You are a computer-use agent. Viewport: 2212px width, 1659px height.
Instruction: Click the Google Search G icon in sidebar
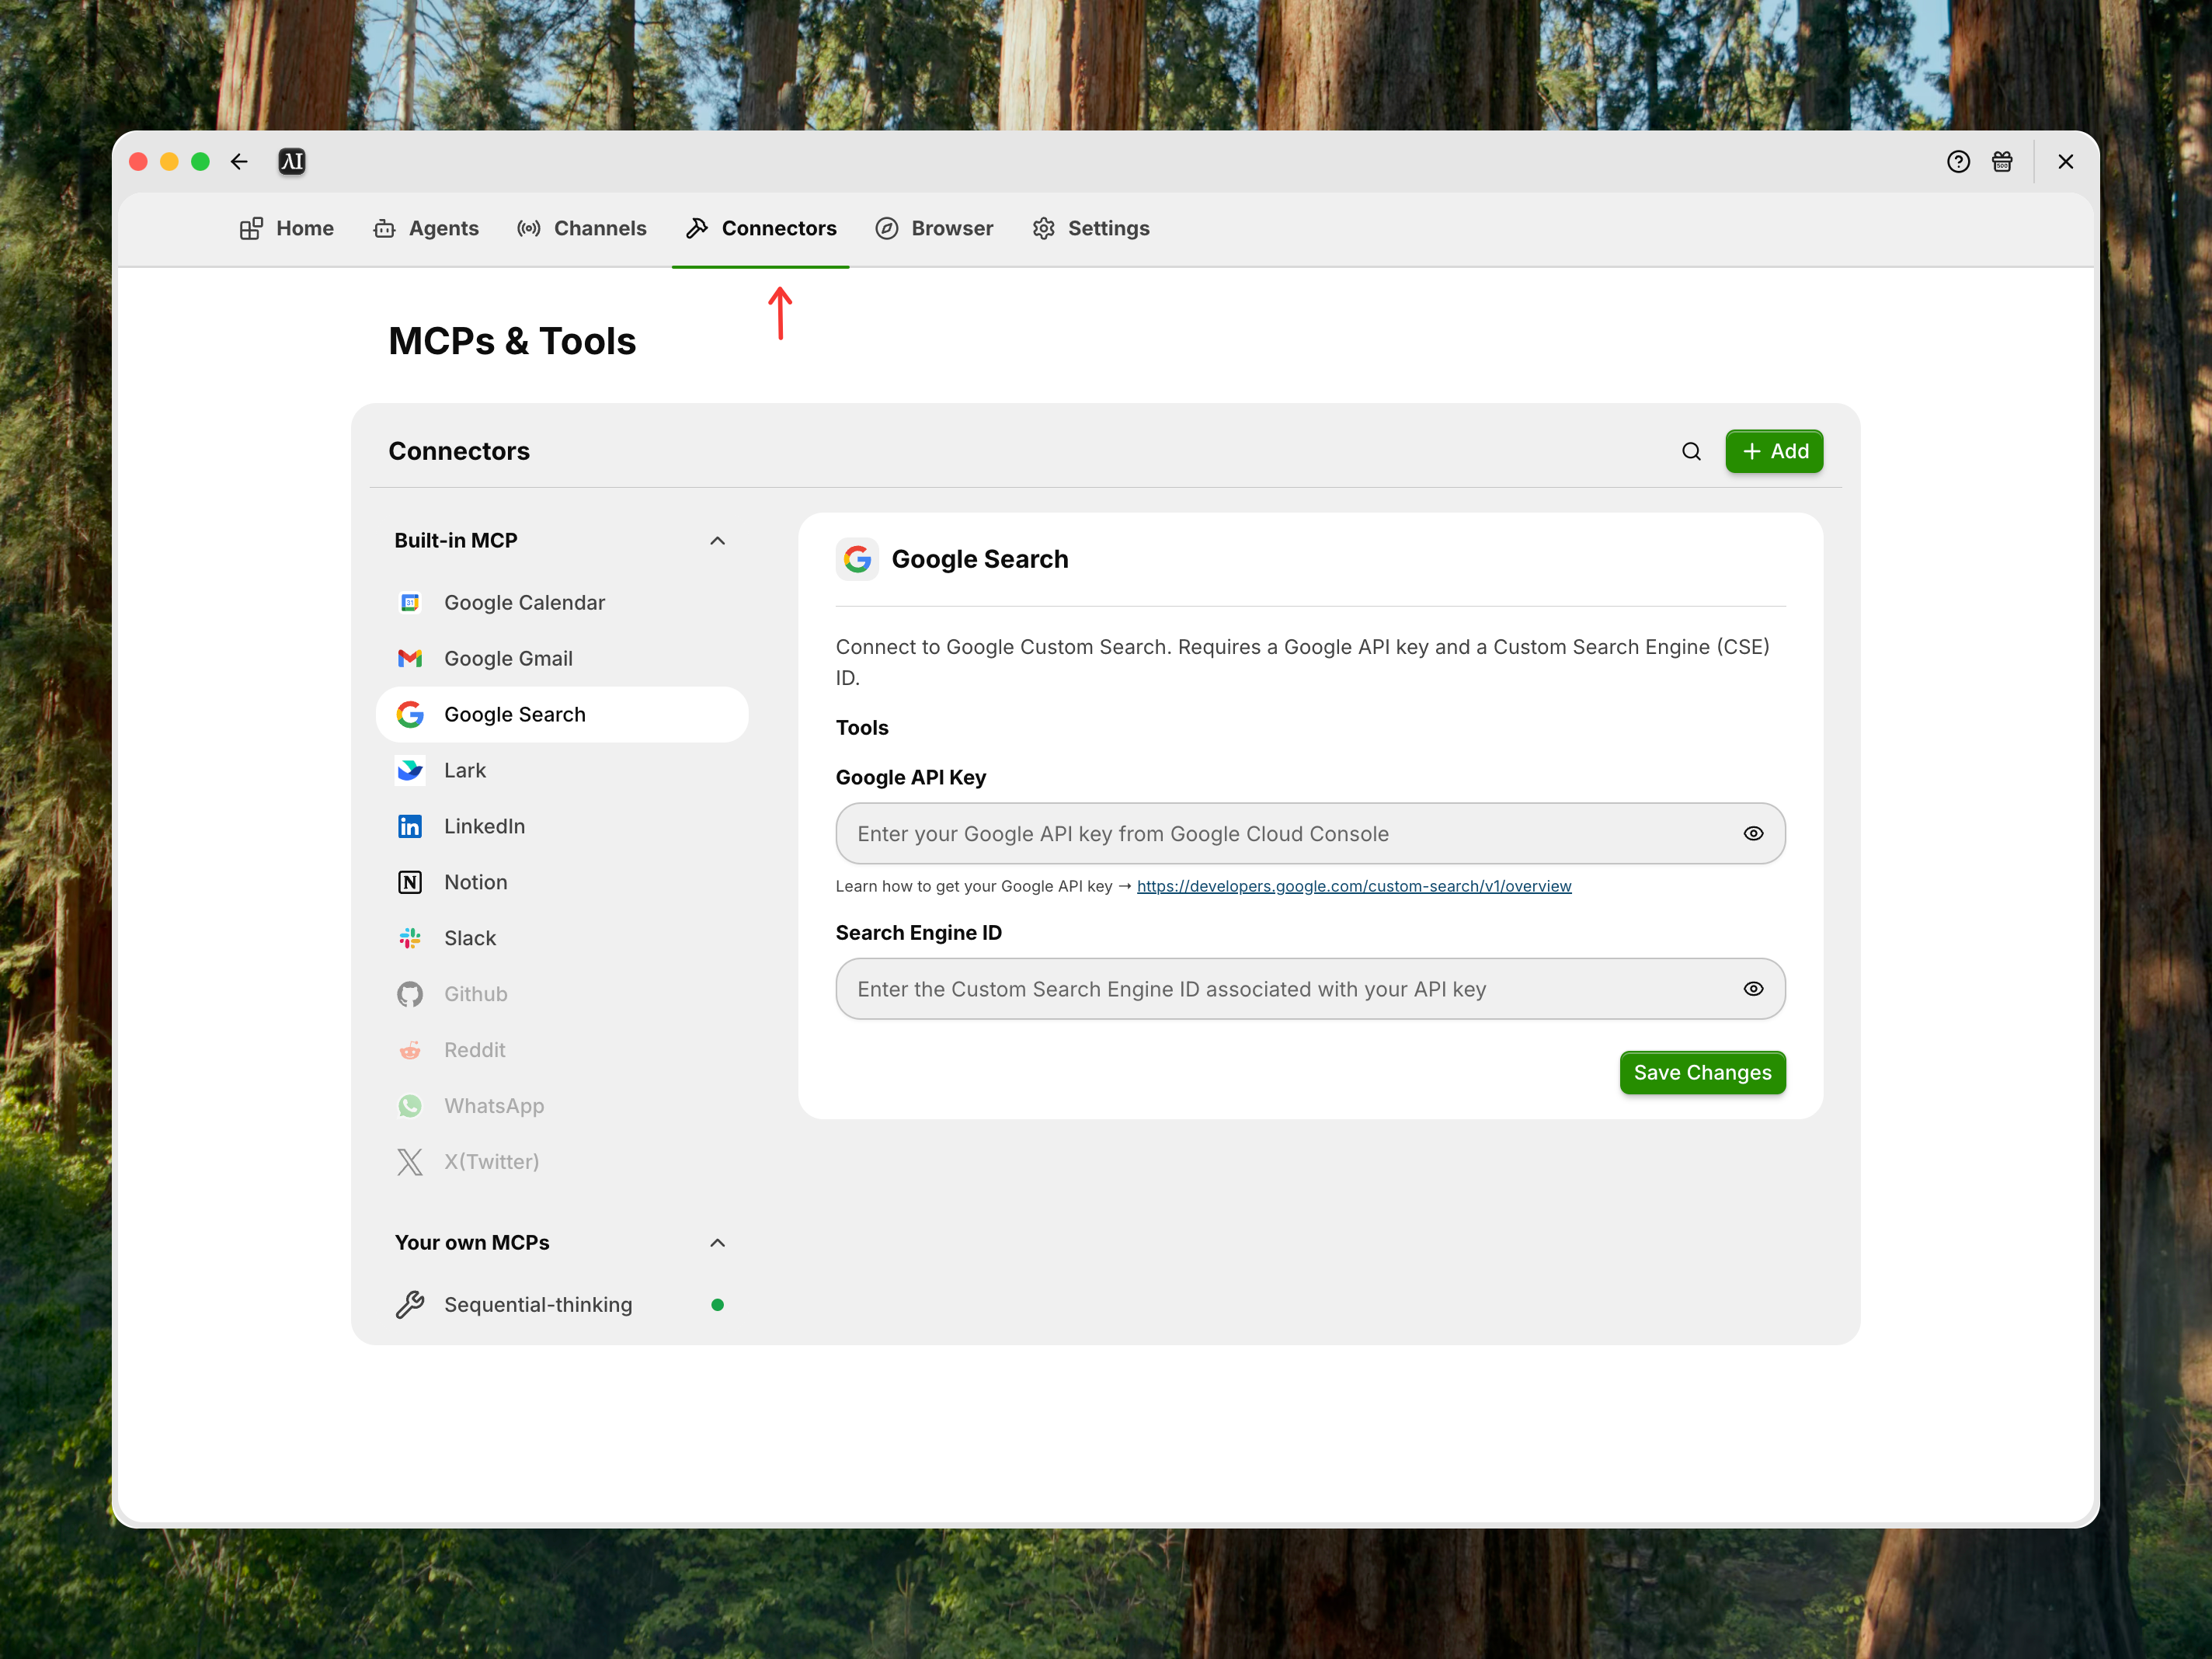click(x=410, y=715)
